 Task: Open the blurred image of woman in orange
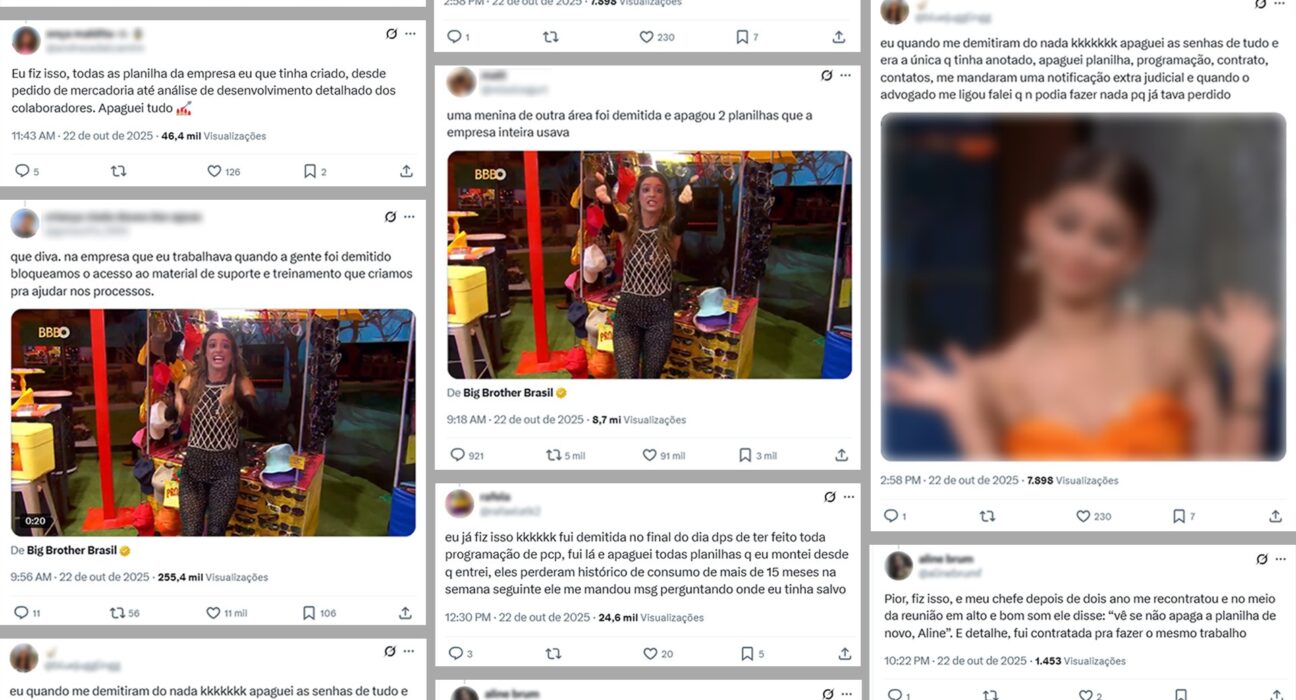pyautogui.click(x=1083, y=287)
